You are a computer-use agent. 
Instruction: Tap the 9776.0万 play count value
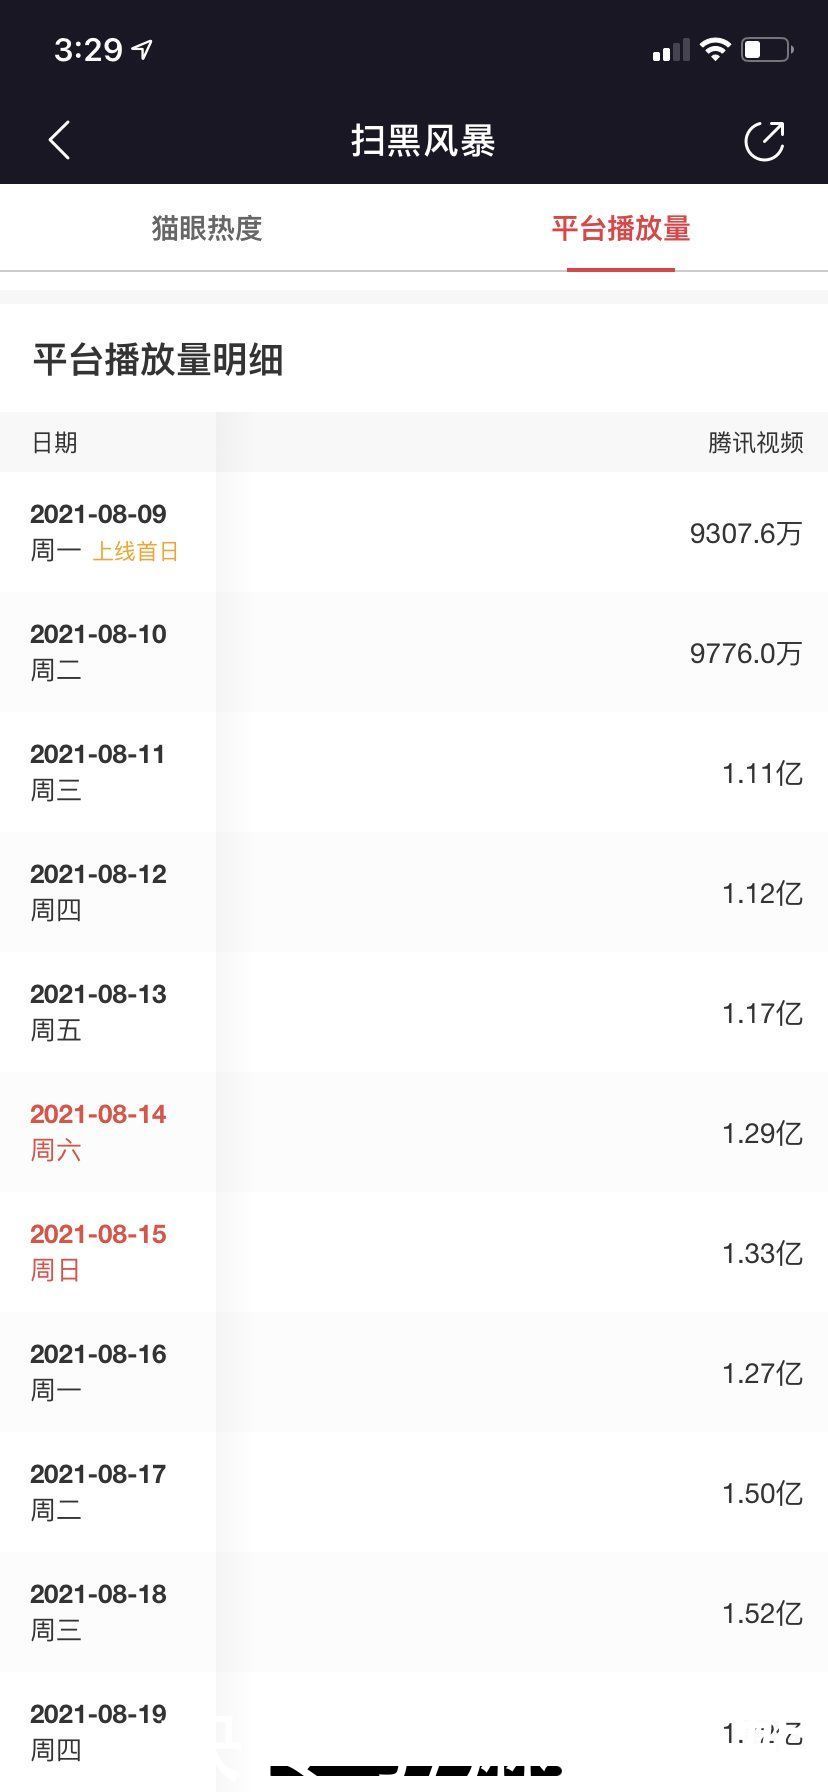click(x=745, y=653)
